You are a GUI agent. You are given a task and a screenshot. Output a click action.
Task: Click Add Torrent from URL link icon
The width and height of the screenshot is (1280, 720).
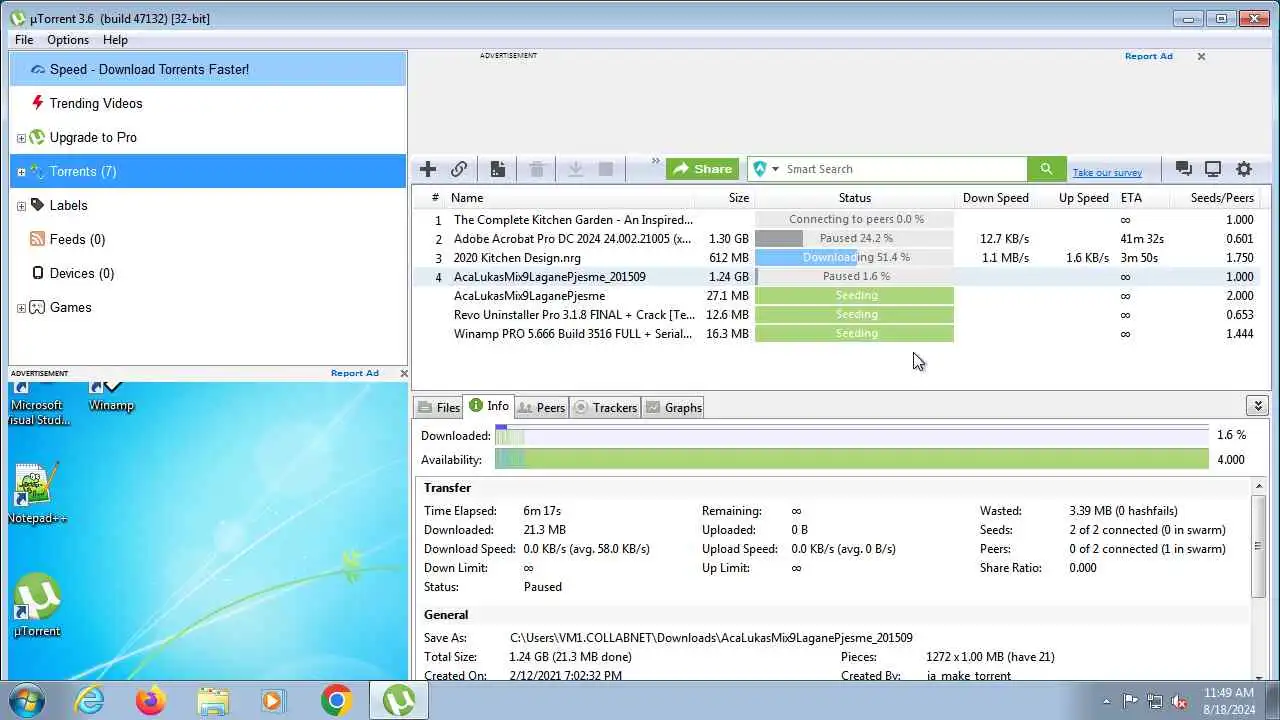tap(459, 169)
